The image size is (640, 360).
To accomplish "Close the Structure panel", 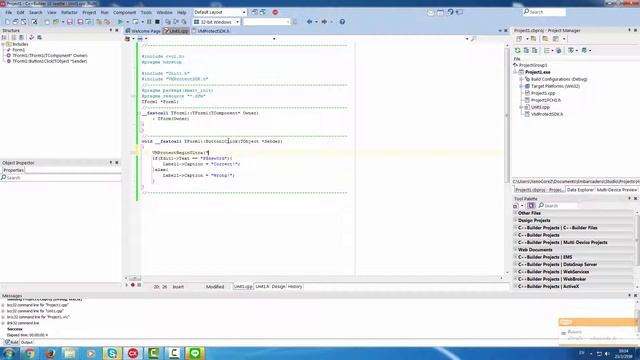I will 117,30.
